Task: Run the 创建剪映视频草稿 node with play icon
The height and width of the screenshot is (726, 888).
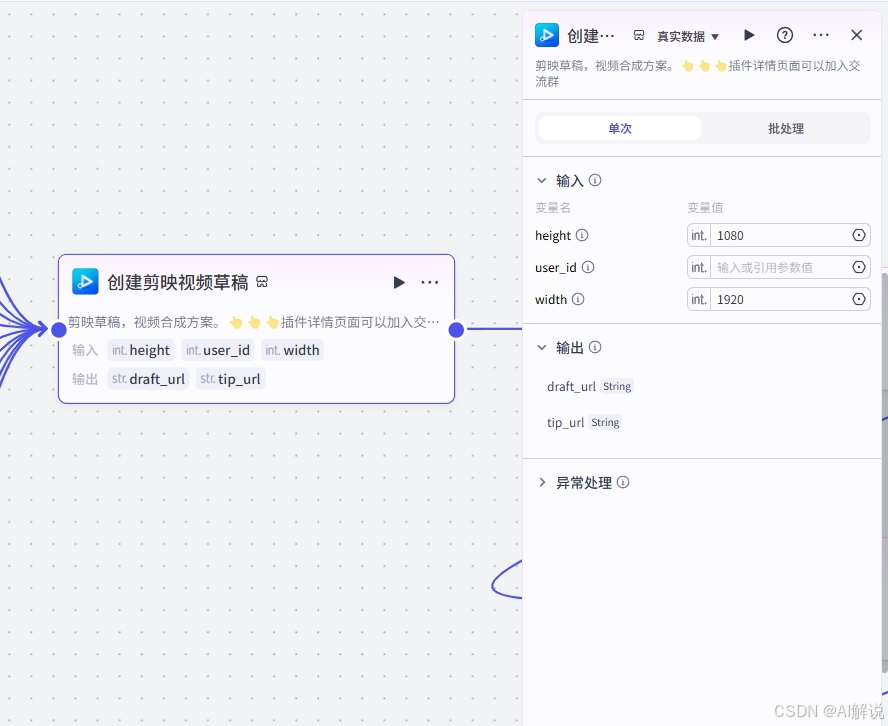Action: pyautogui.click(x=399, y=282)
